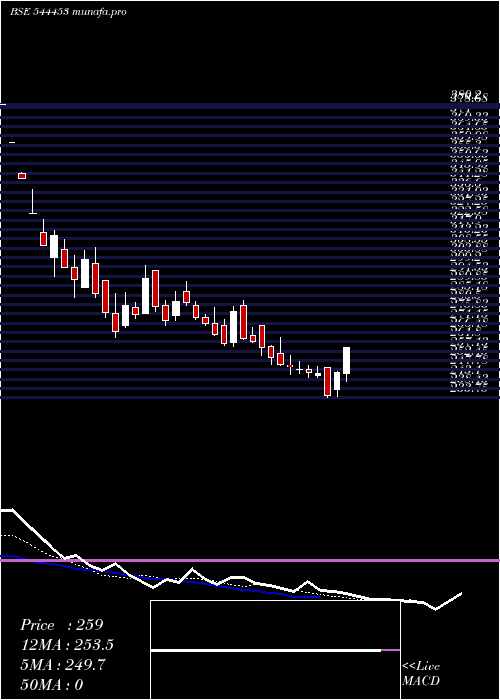Select the 12MA : 253.5 readout
The height and width of the screenshot is (700, 500).
point(67,645)
